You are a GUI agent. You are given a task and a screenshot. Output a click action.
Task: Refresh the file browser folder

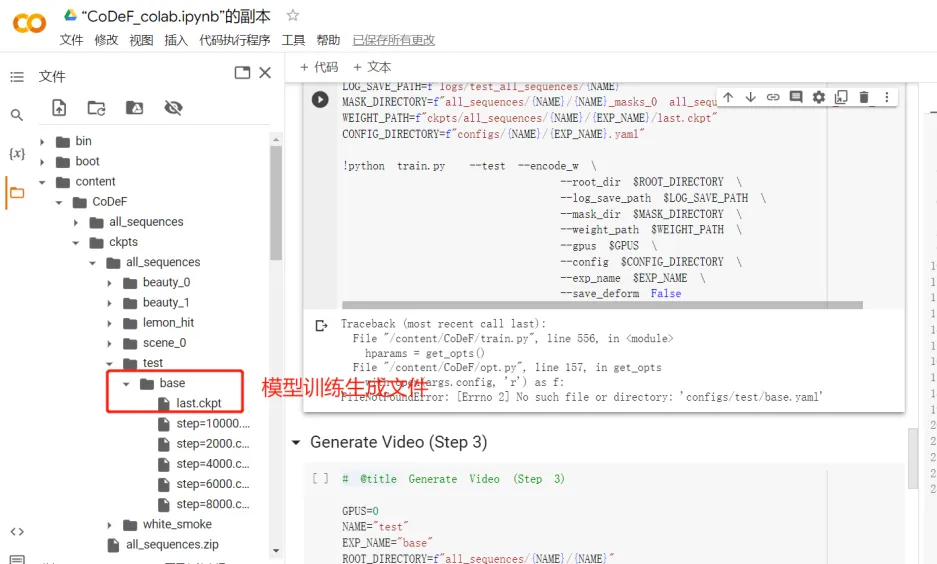pyautogui.click(x=96, y=108)
